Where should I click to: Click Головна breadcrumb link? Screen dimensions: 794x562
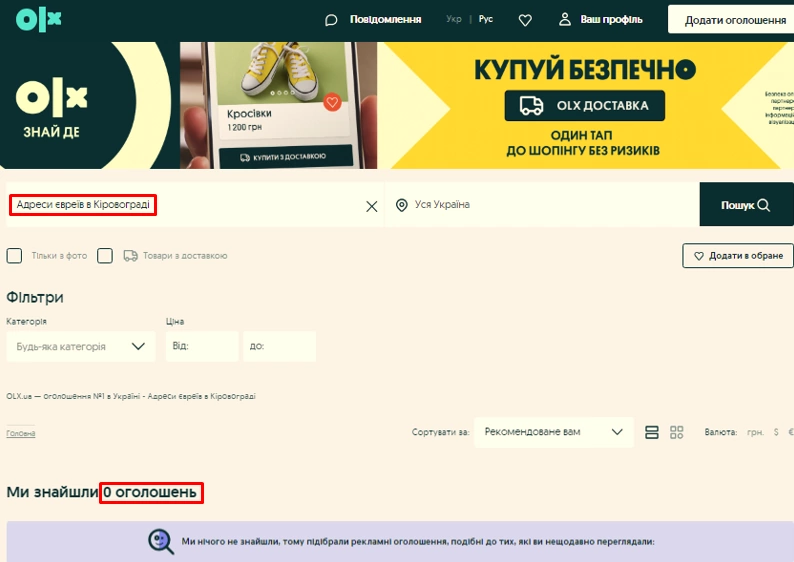pyautogui.click(x=21, y=433)
